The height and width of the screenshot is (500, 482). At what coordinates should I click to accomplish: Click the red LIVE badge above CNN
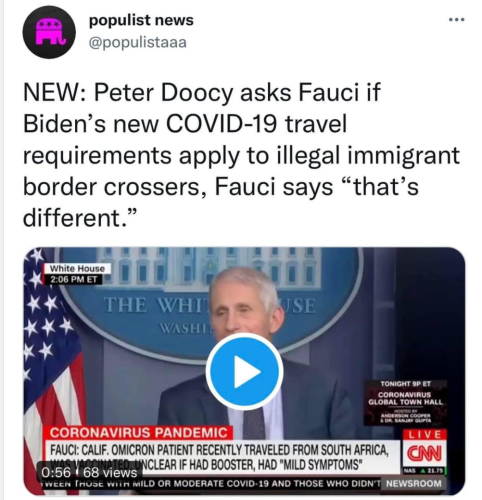click(425, 435)
